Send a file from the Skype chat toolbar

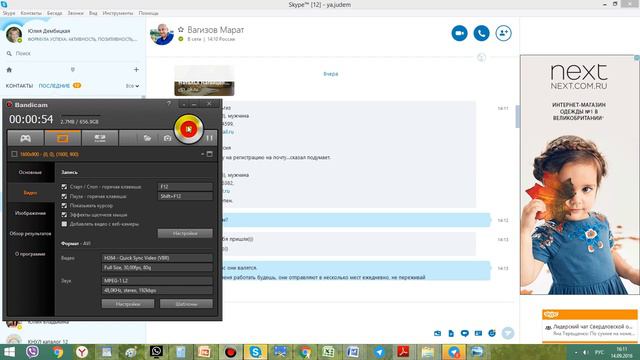451,333
